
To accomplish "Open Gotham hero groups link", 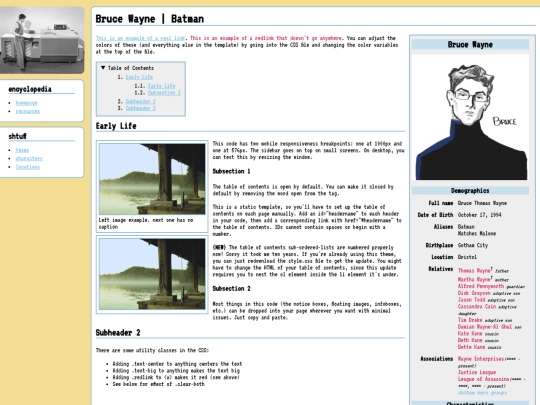I will click(482, 393).
